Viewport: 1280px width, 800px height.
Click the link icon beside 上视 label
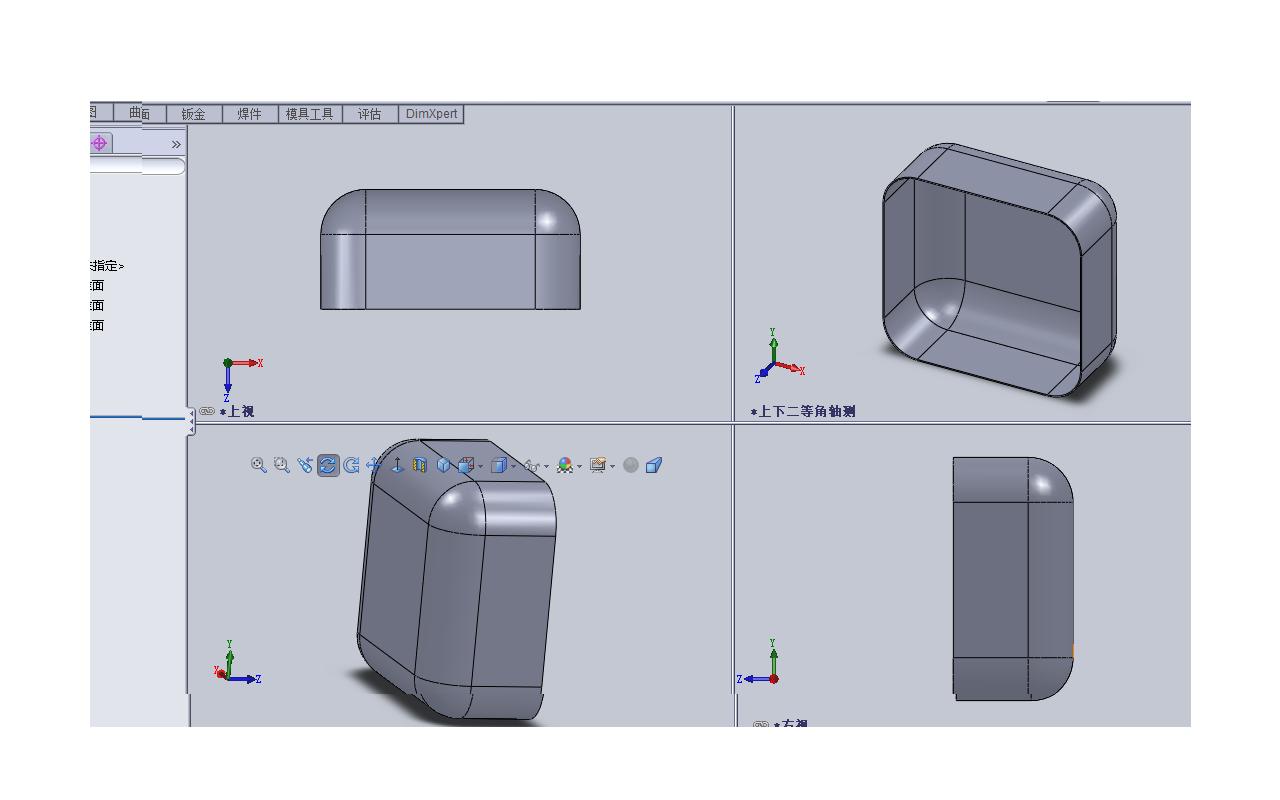pos(207,411)
